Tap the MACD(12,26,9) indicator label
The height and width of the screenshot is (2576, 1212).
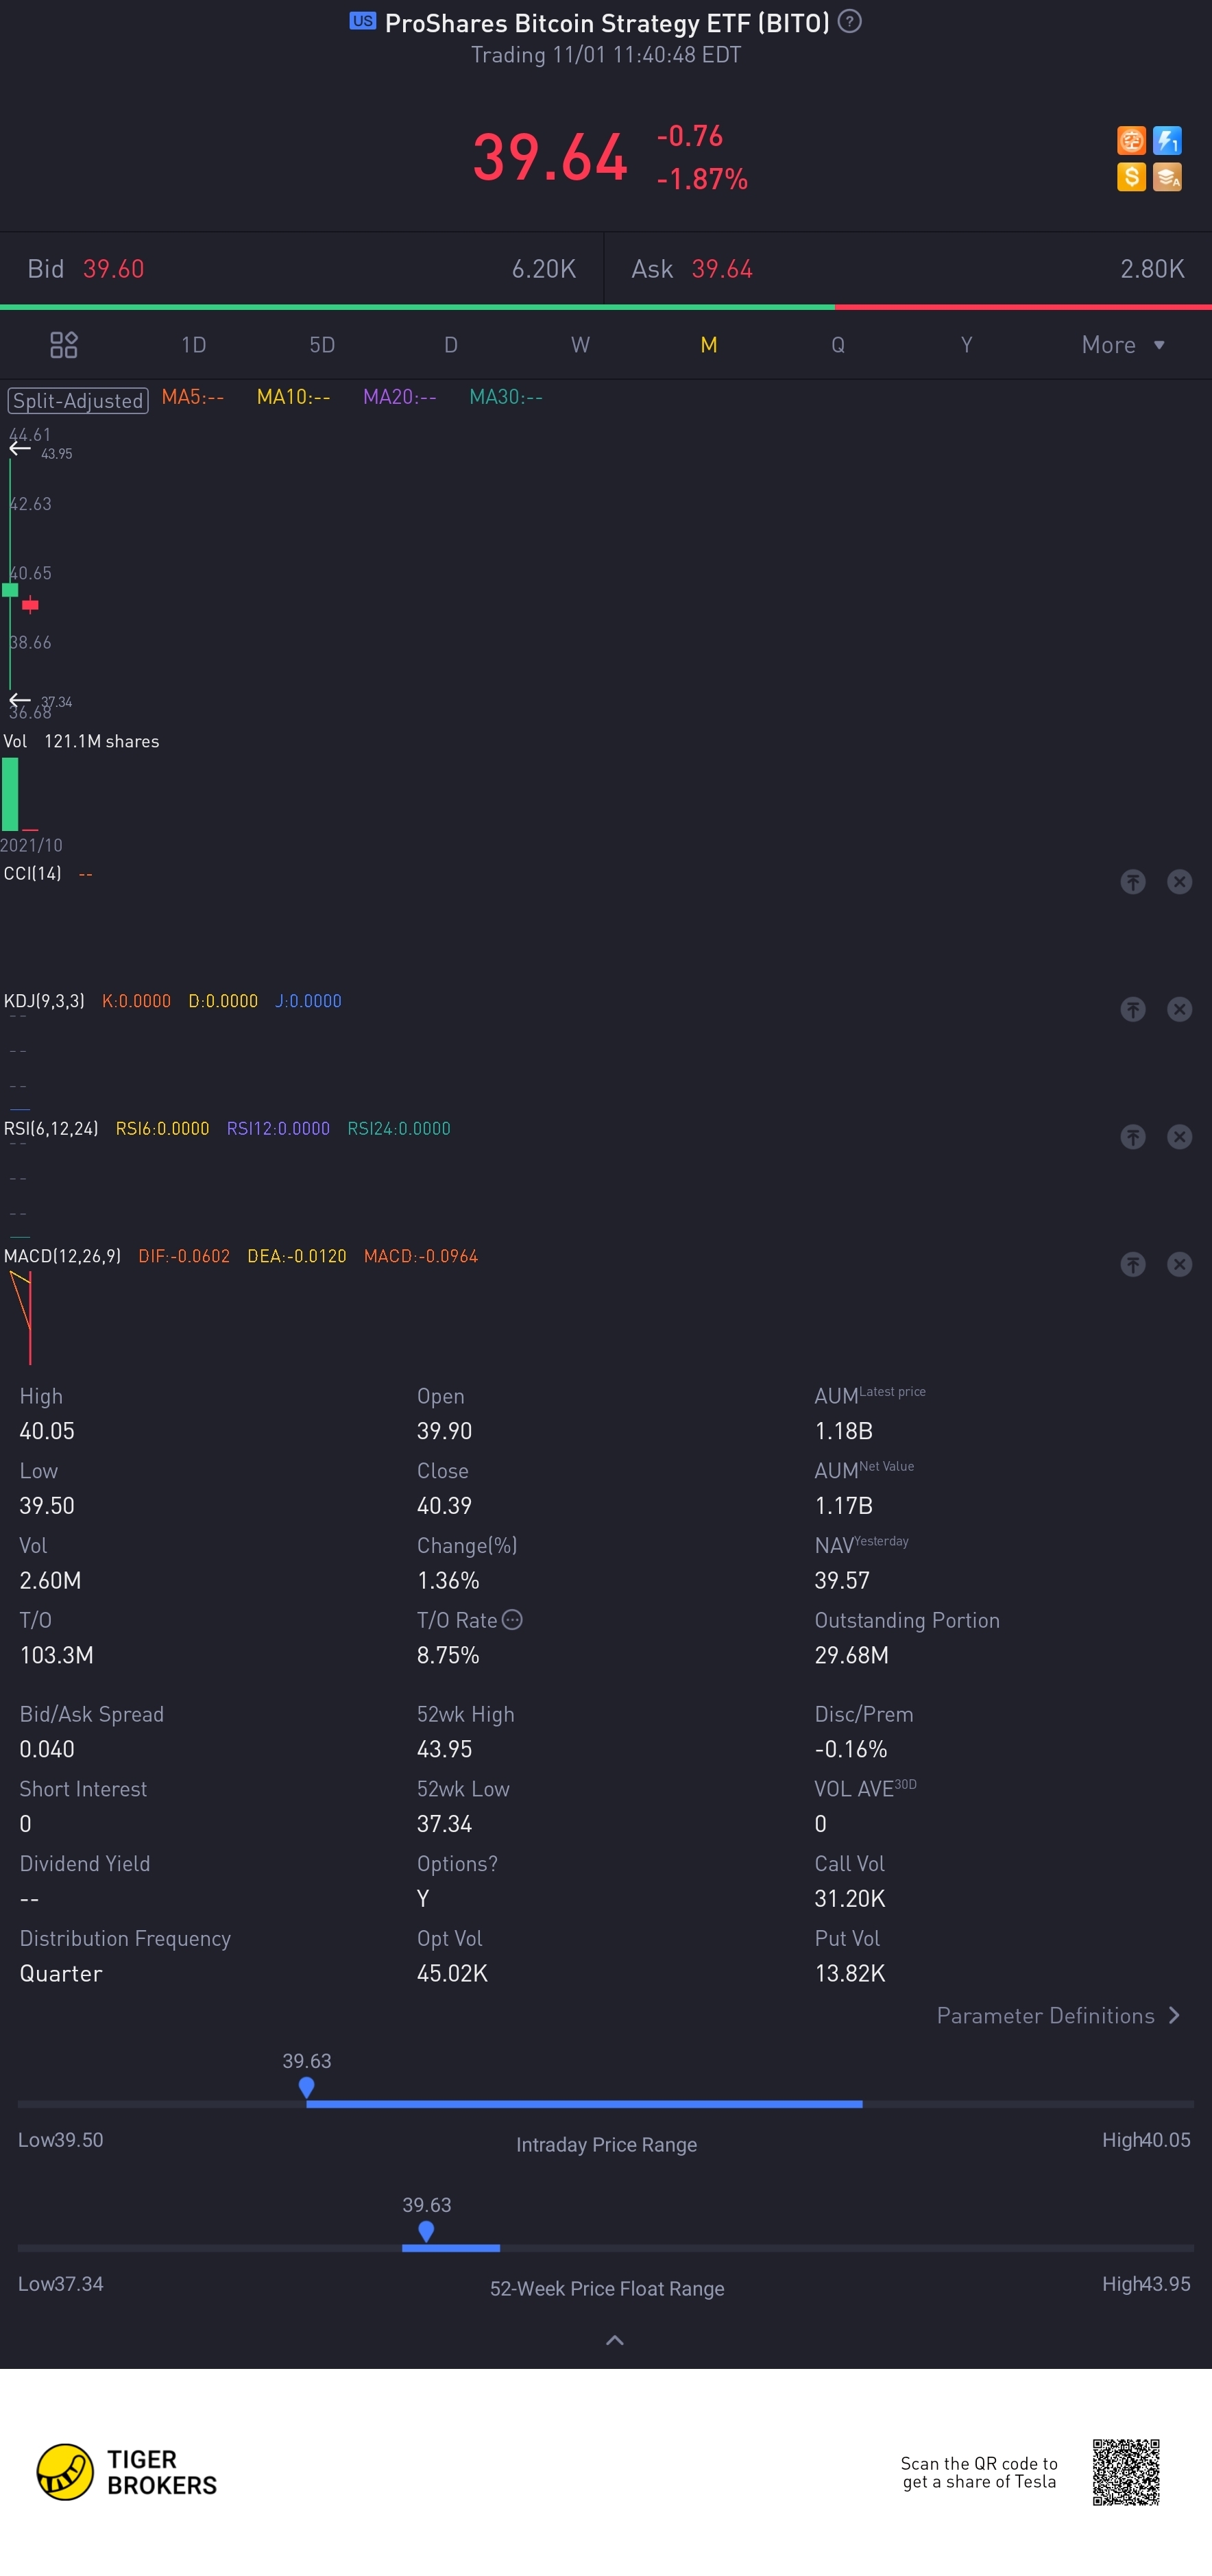click(62, 1257)
